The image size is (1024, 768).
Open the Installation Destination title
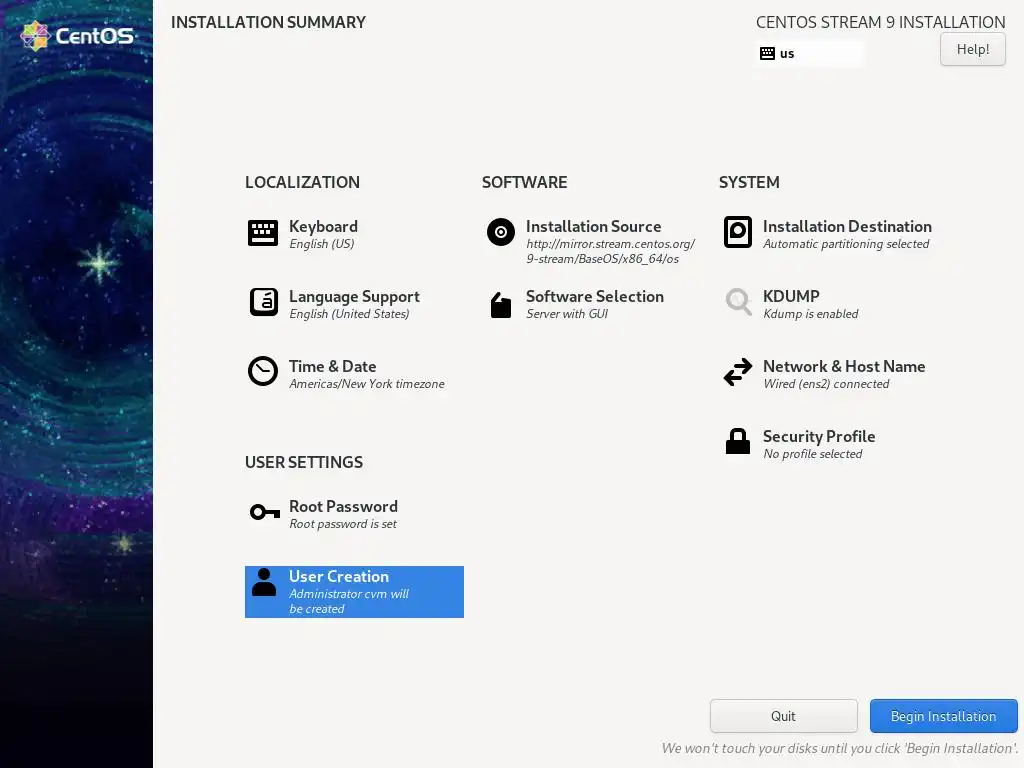point(847,227)
